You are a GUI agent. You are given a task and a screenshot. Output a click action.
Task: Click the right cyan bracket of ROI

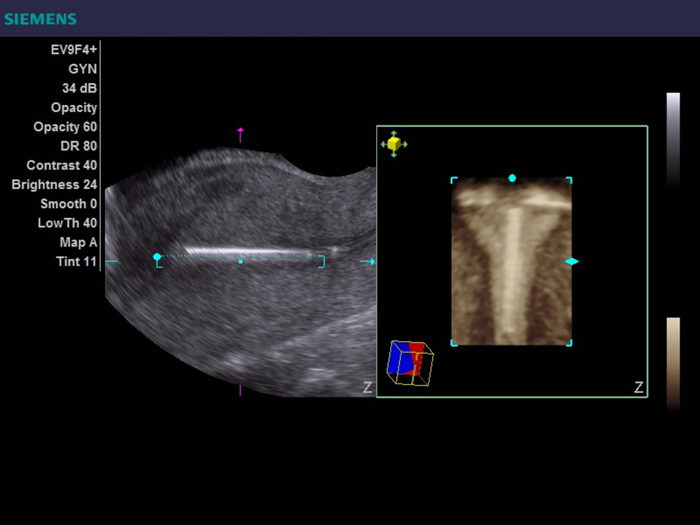[321, 262]
